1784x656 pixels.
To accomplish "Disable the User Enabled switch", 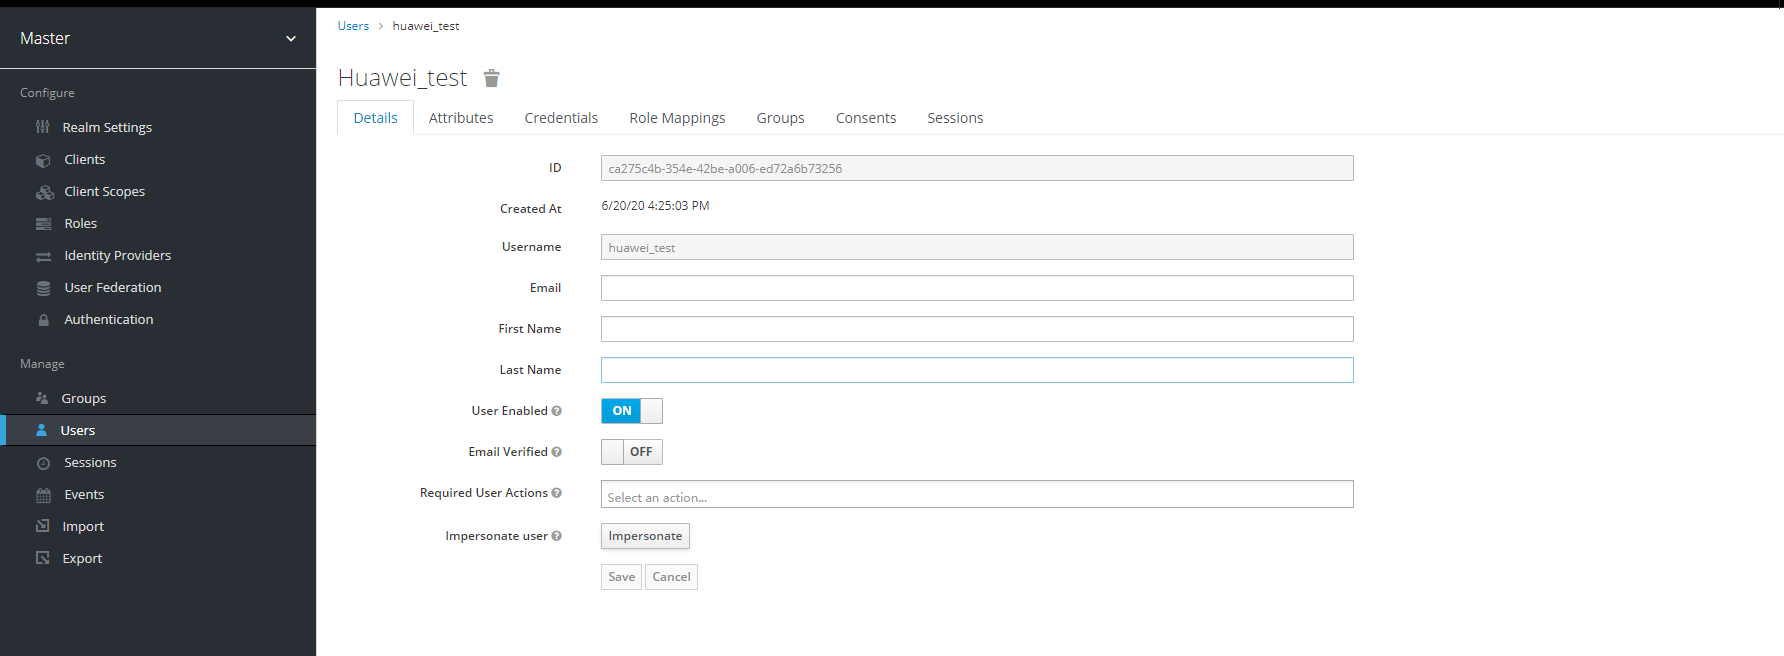I will (x=631, y=411).
